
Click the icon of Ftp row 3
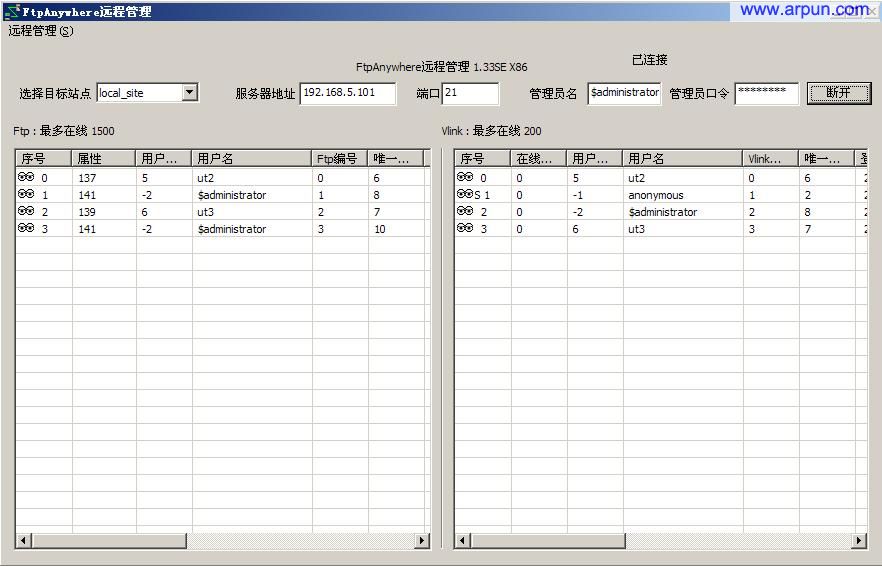pos(26,228)
